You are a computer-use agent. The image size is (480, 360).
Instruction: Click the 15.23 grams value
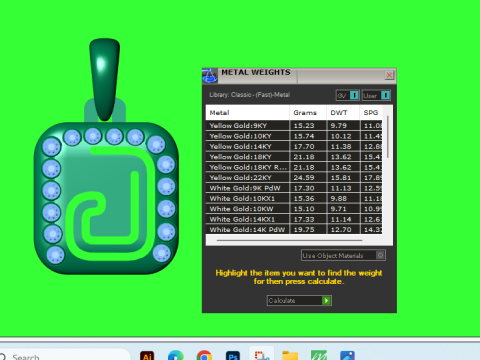[x=304, y=126]
